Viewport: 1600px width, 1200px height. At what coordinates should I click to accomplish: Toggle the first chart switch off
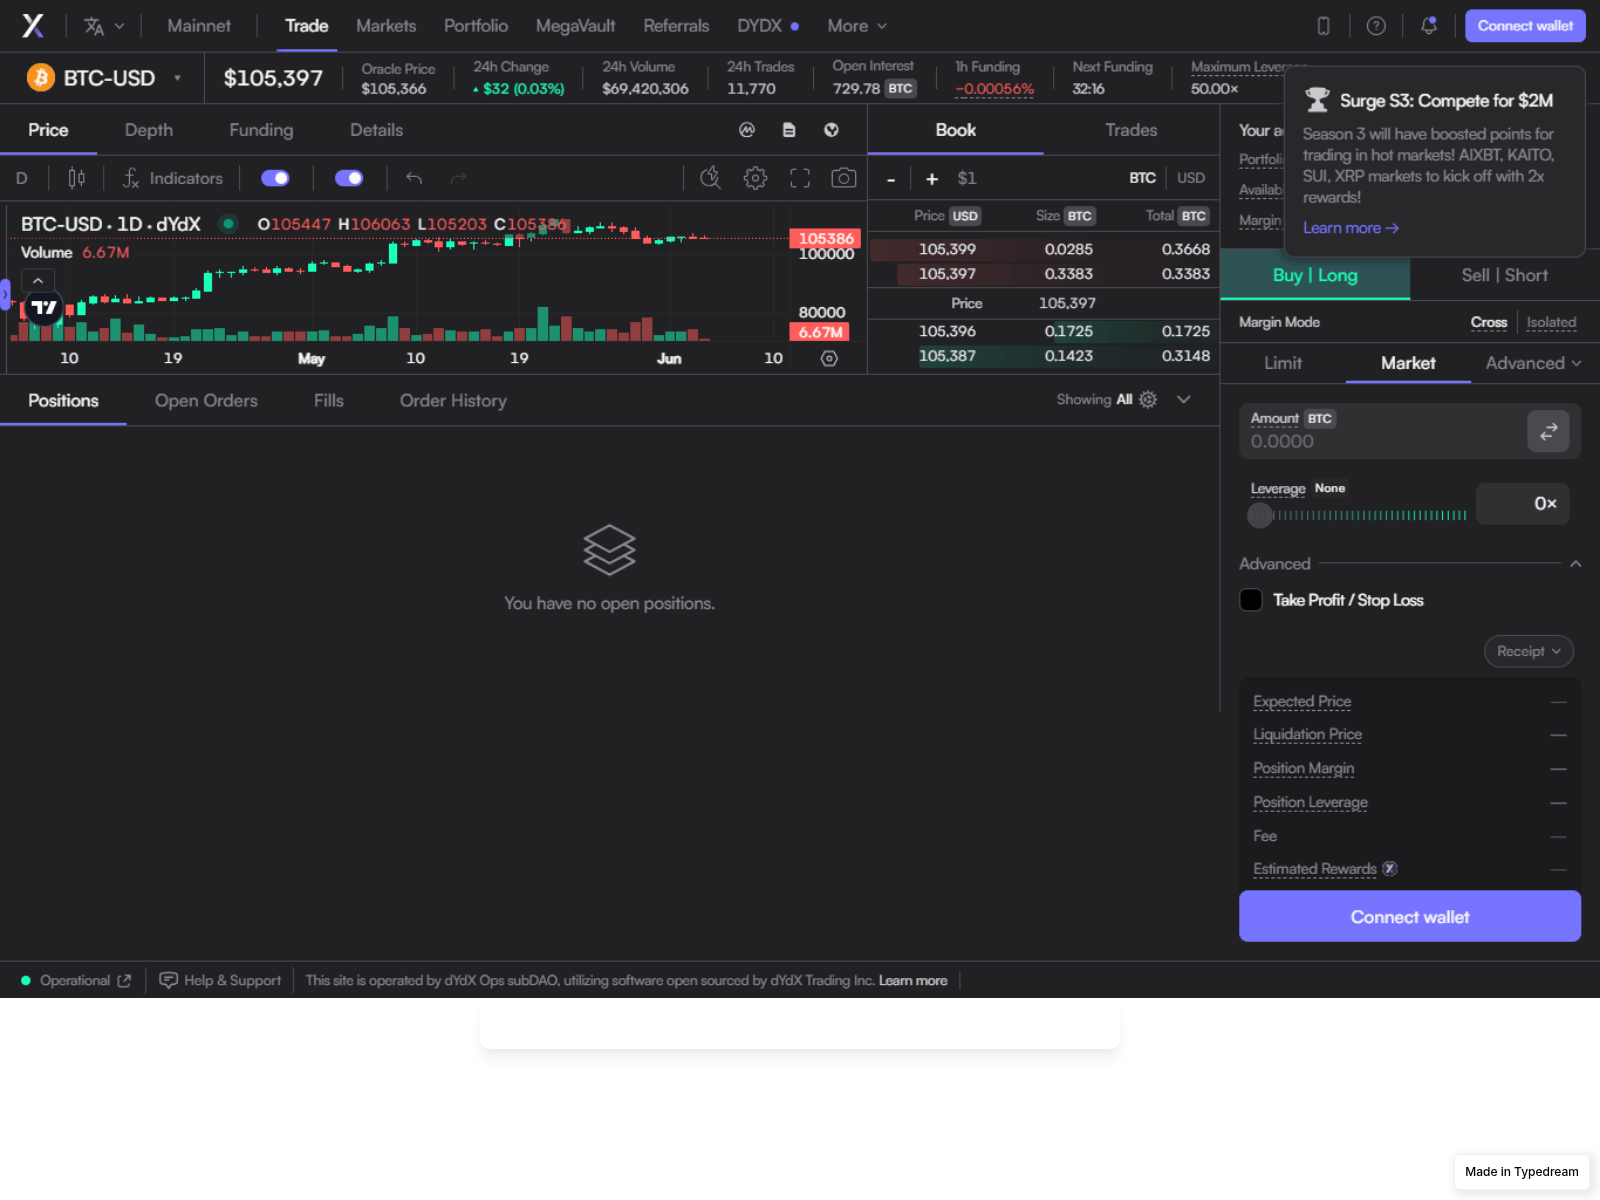coord(275,178)
